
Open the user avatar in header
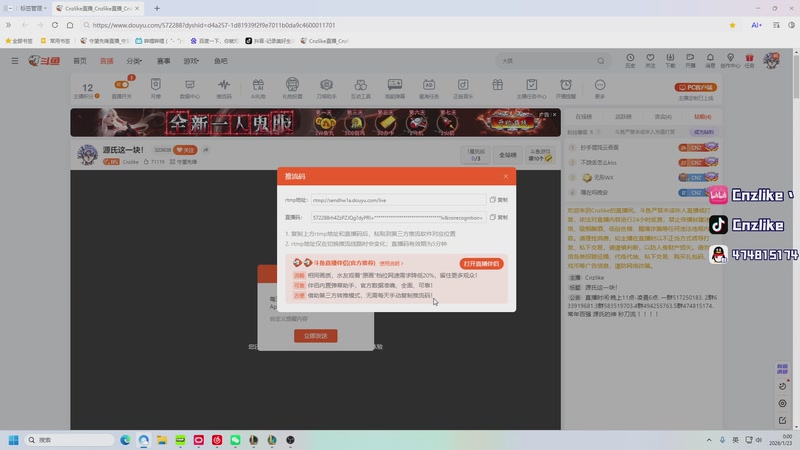click(x=771, y=60)
